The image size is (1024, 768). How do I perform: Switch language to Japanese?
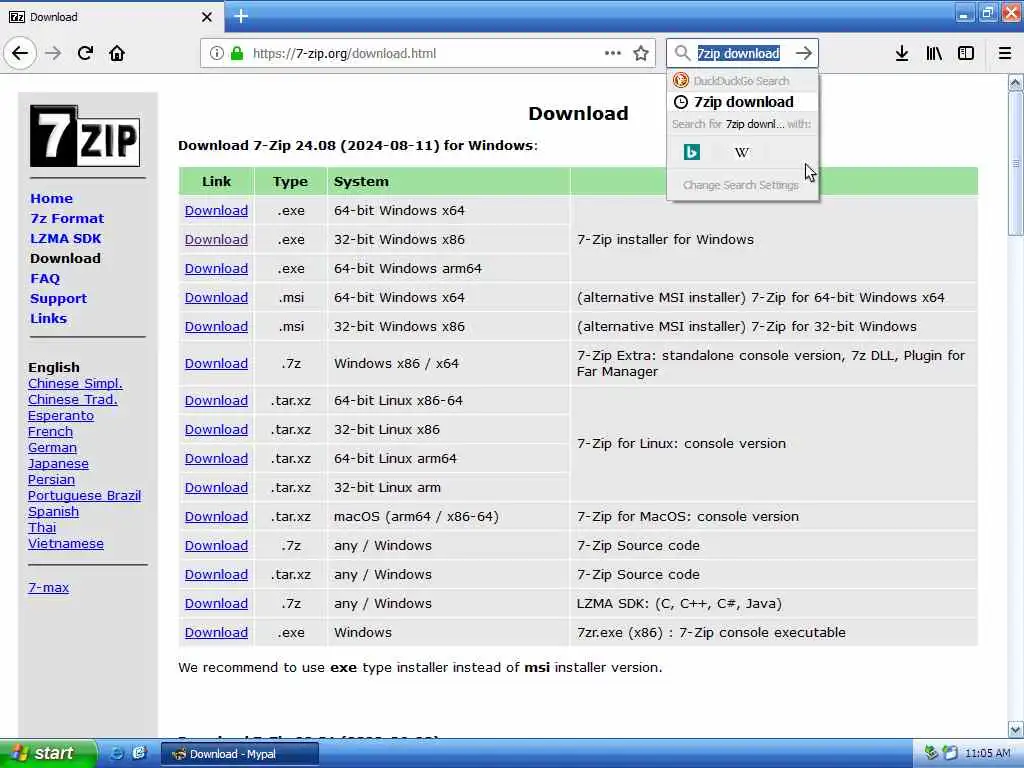click(x=58, y=464)
